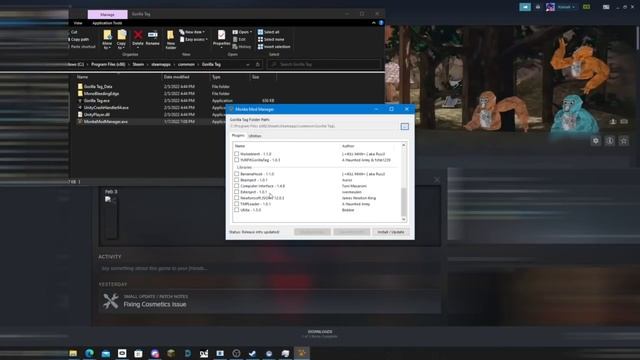Click Invert selection in the ribbon
The width and height of the screenshot is (640, 360).
pyautogui.click(x=274, y=47)
